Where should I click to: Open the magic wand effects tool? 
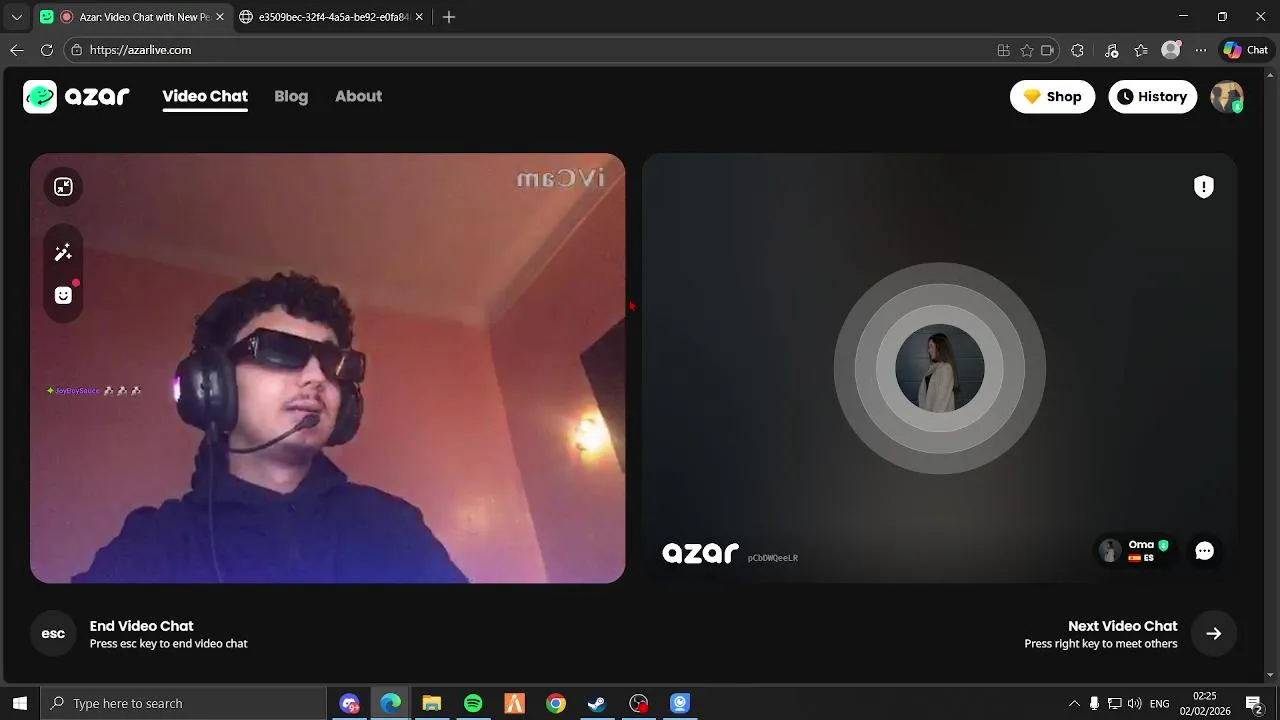click(63, 253)
